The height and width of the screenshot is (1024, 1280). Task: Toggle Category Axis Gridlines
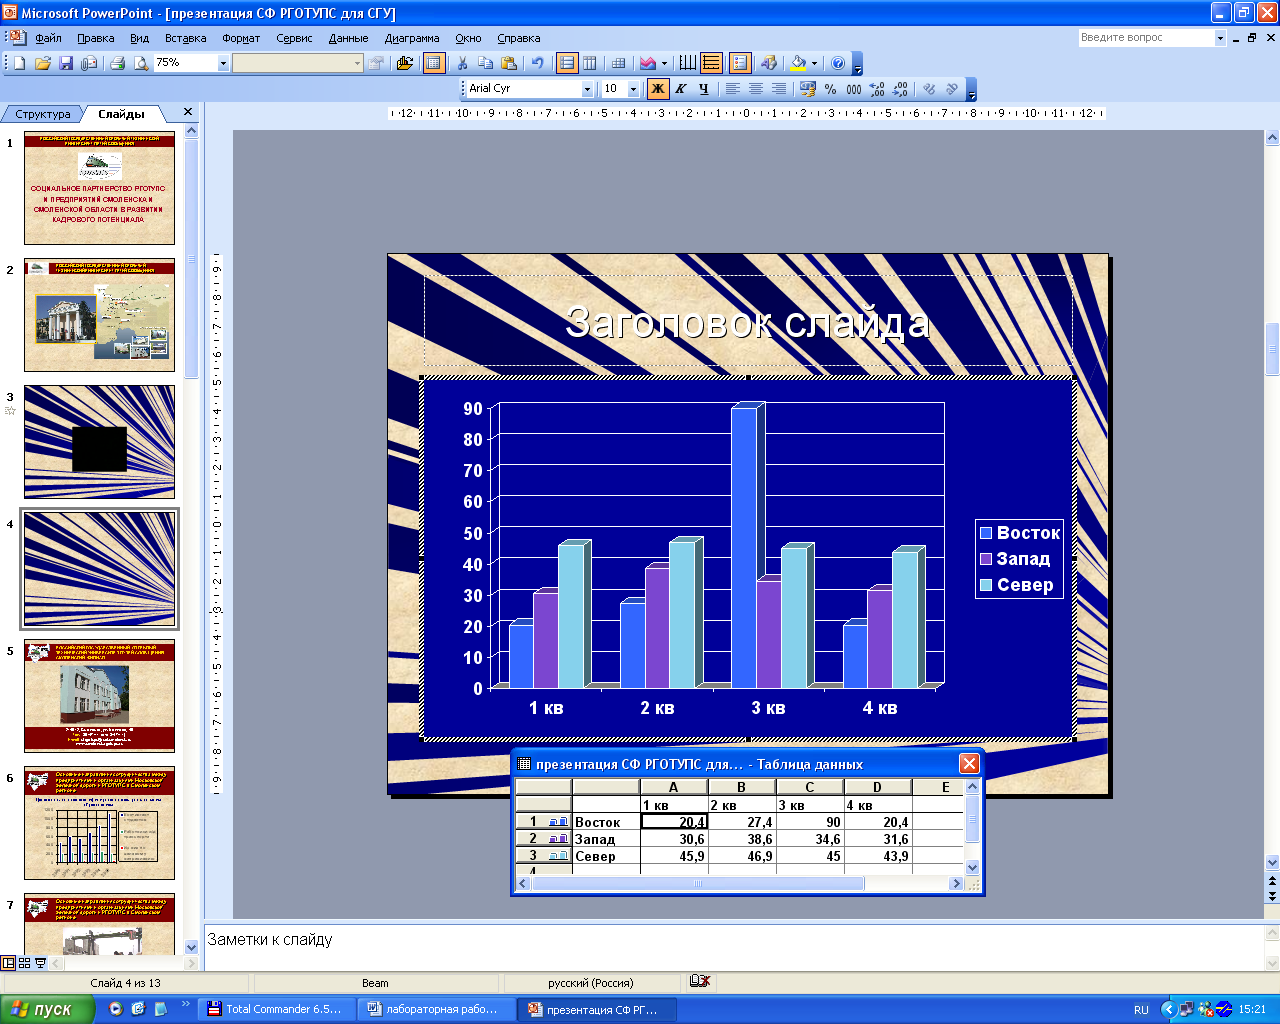[x=687, y=63]
